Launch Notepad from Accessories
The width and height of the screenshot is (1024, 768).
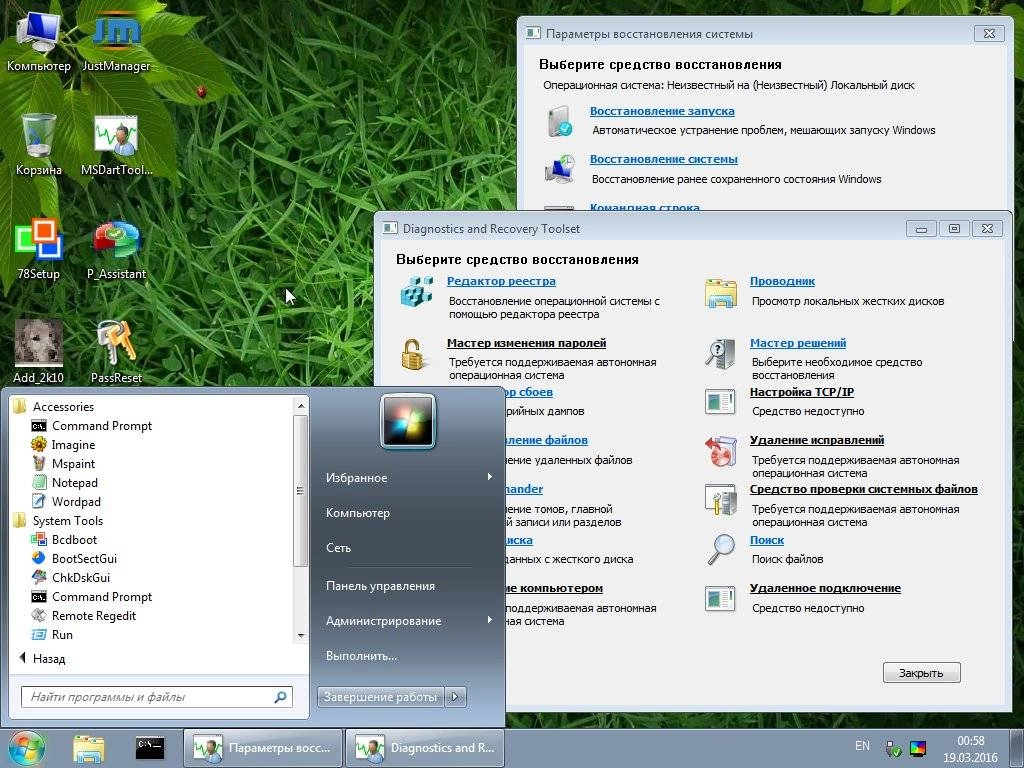74,483
